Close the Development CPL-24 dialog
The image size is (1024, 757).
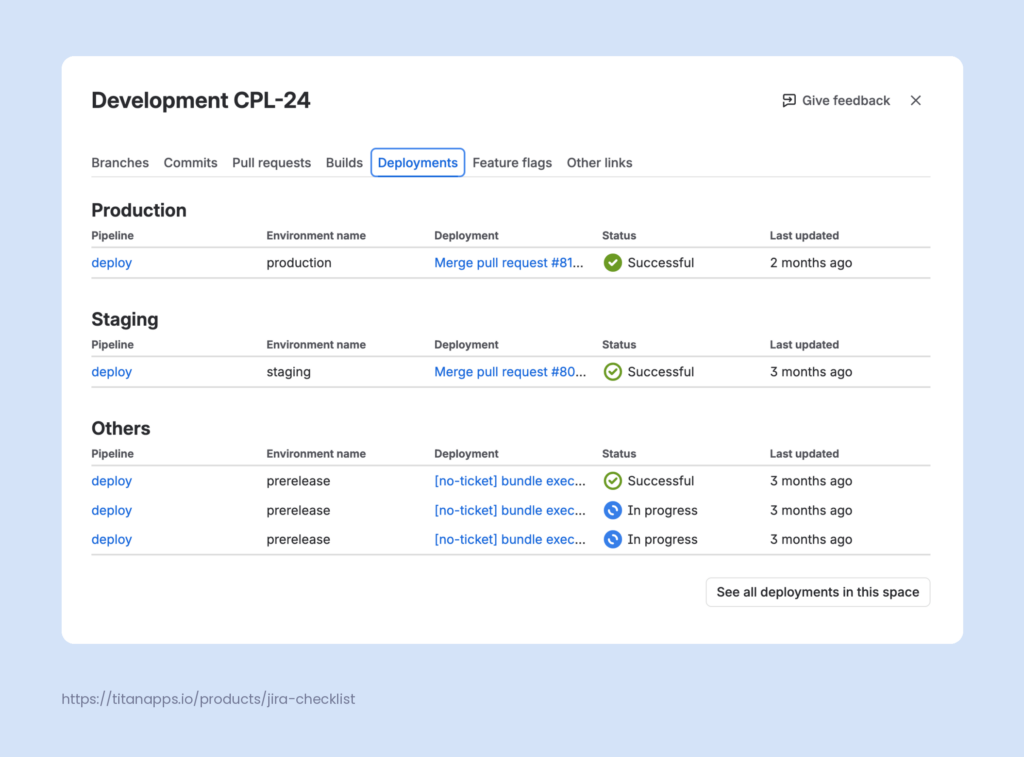coord(916,101)
